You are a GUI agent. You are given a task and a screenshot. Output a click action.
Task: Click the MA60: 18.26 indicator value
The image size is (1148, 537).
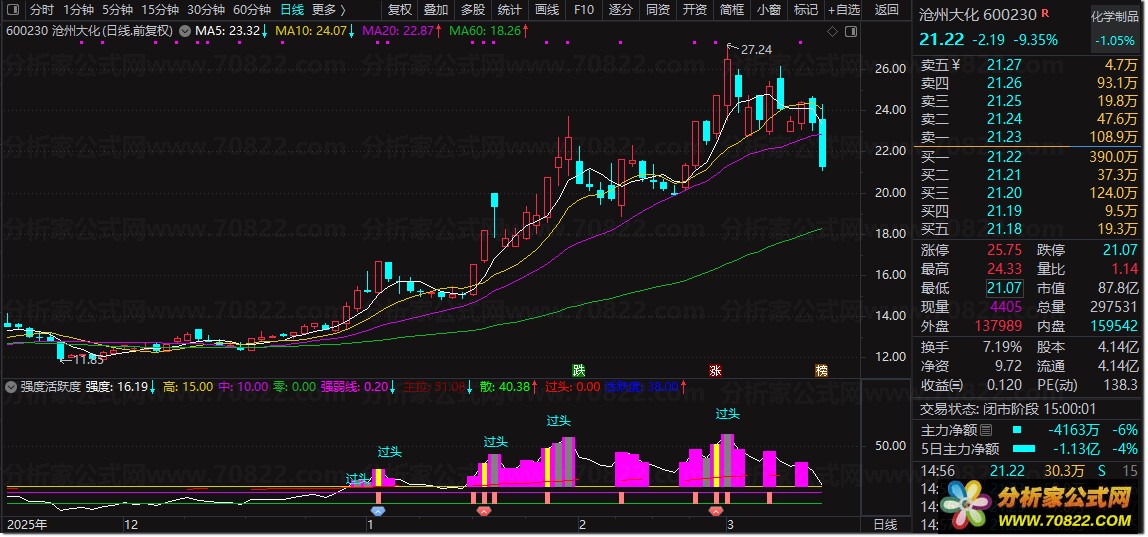488,31
